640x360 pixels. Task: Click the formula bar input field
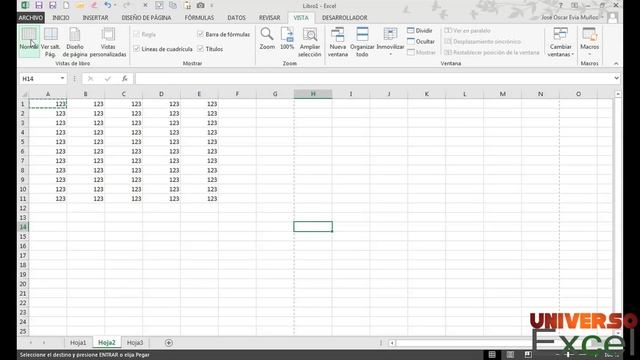373,78
